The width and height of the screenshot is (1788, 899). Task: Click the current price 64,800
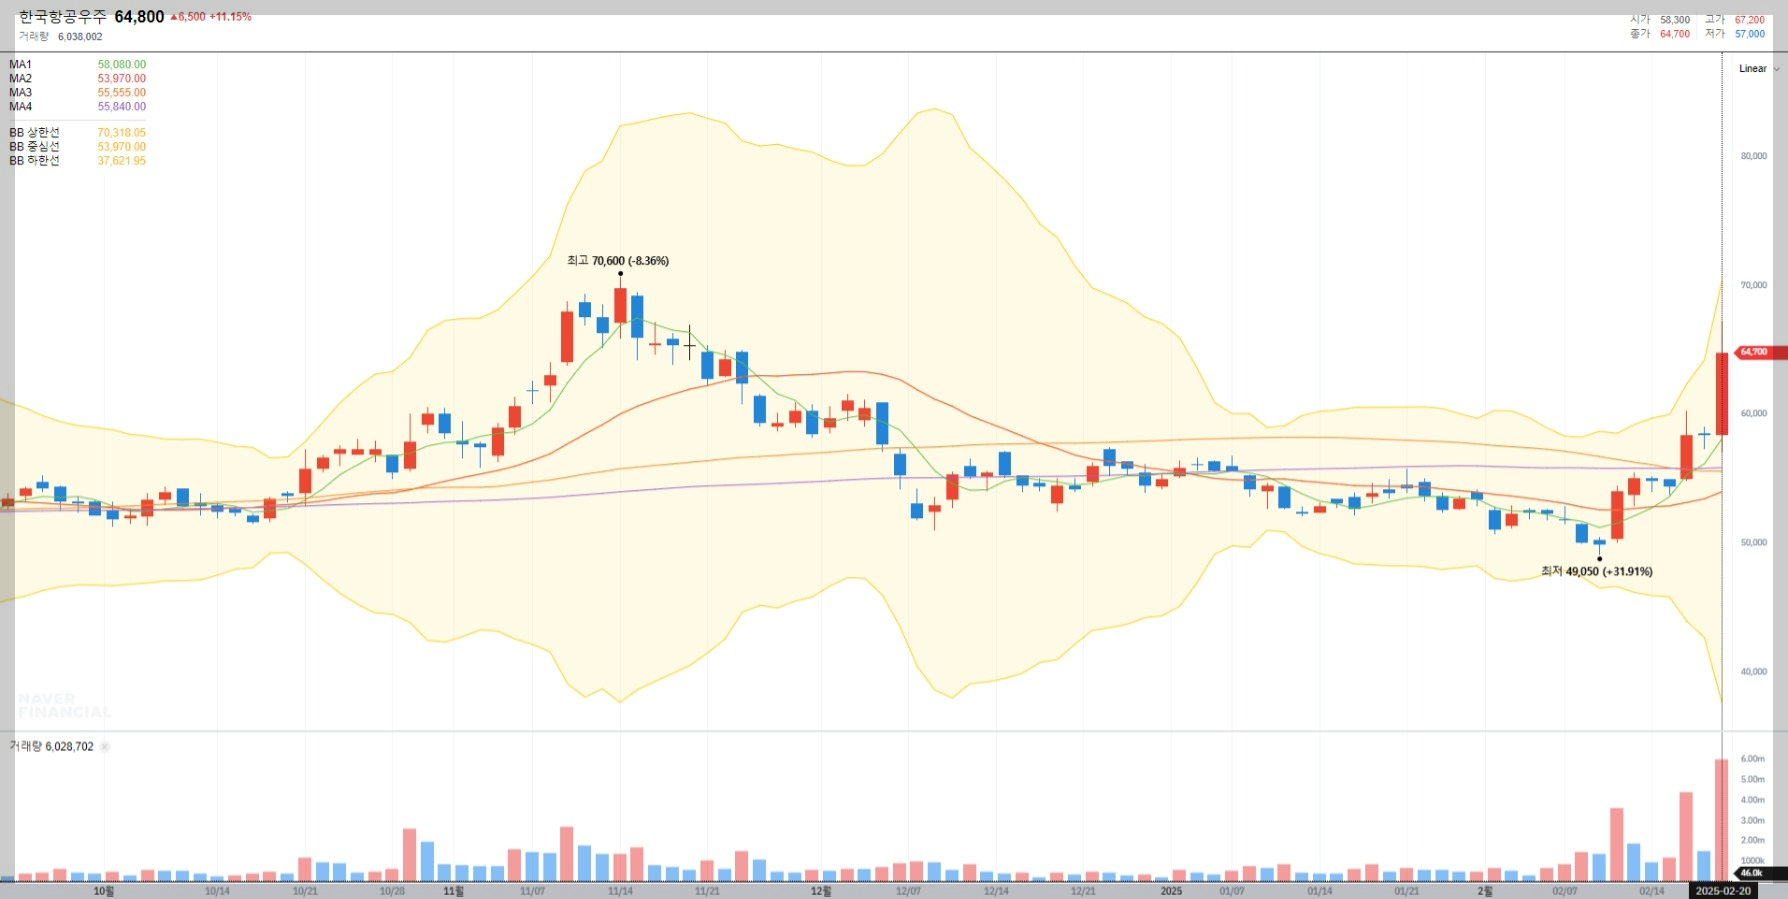click(139, 17)
